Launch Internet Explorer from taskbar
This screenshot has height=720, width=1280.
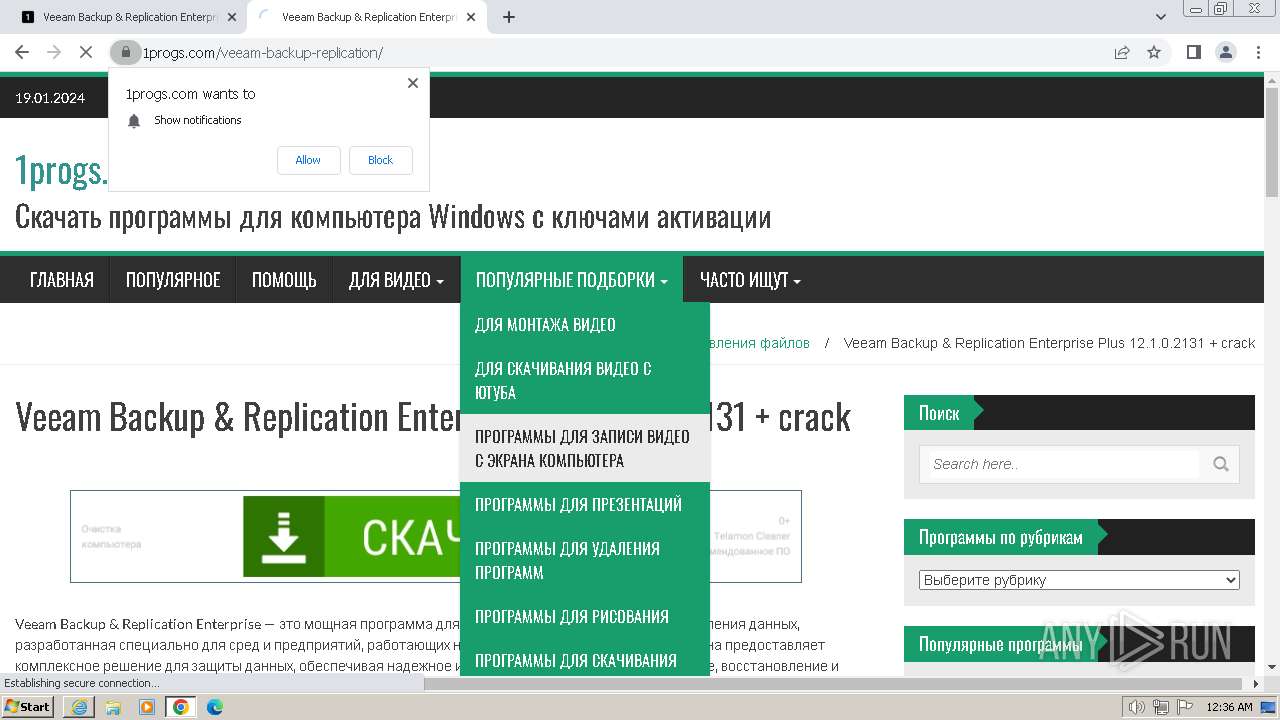(x=79, y=707)
